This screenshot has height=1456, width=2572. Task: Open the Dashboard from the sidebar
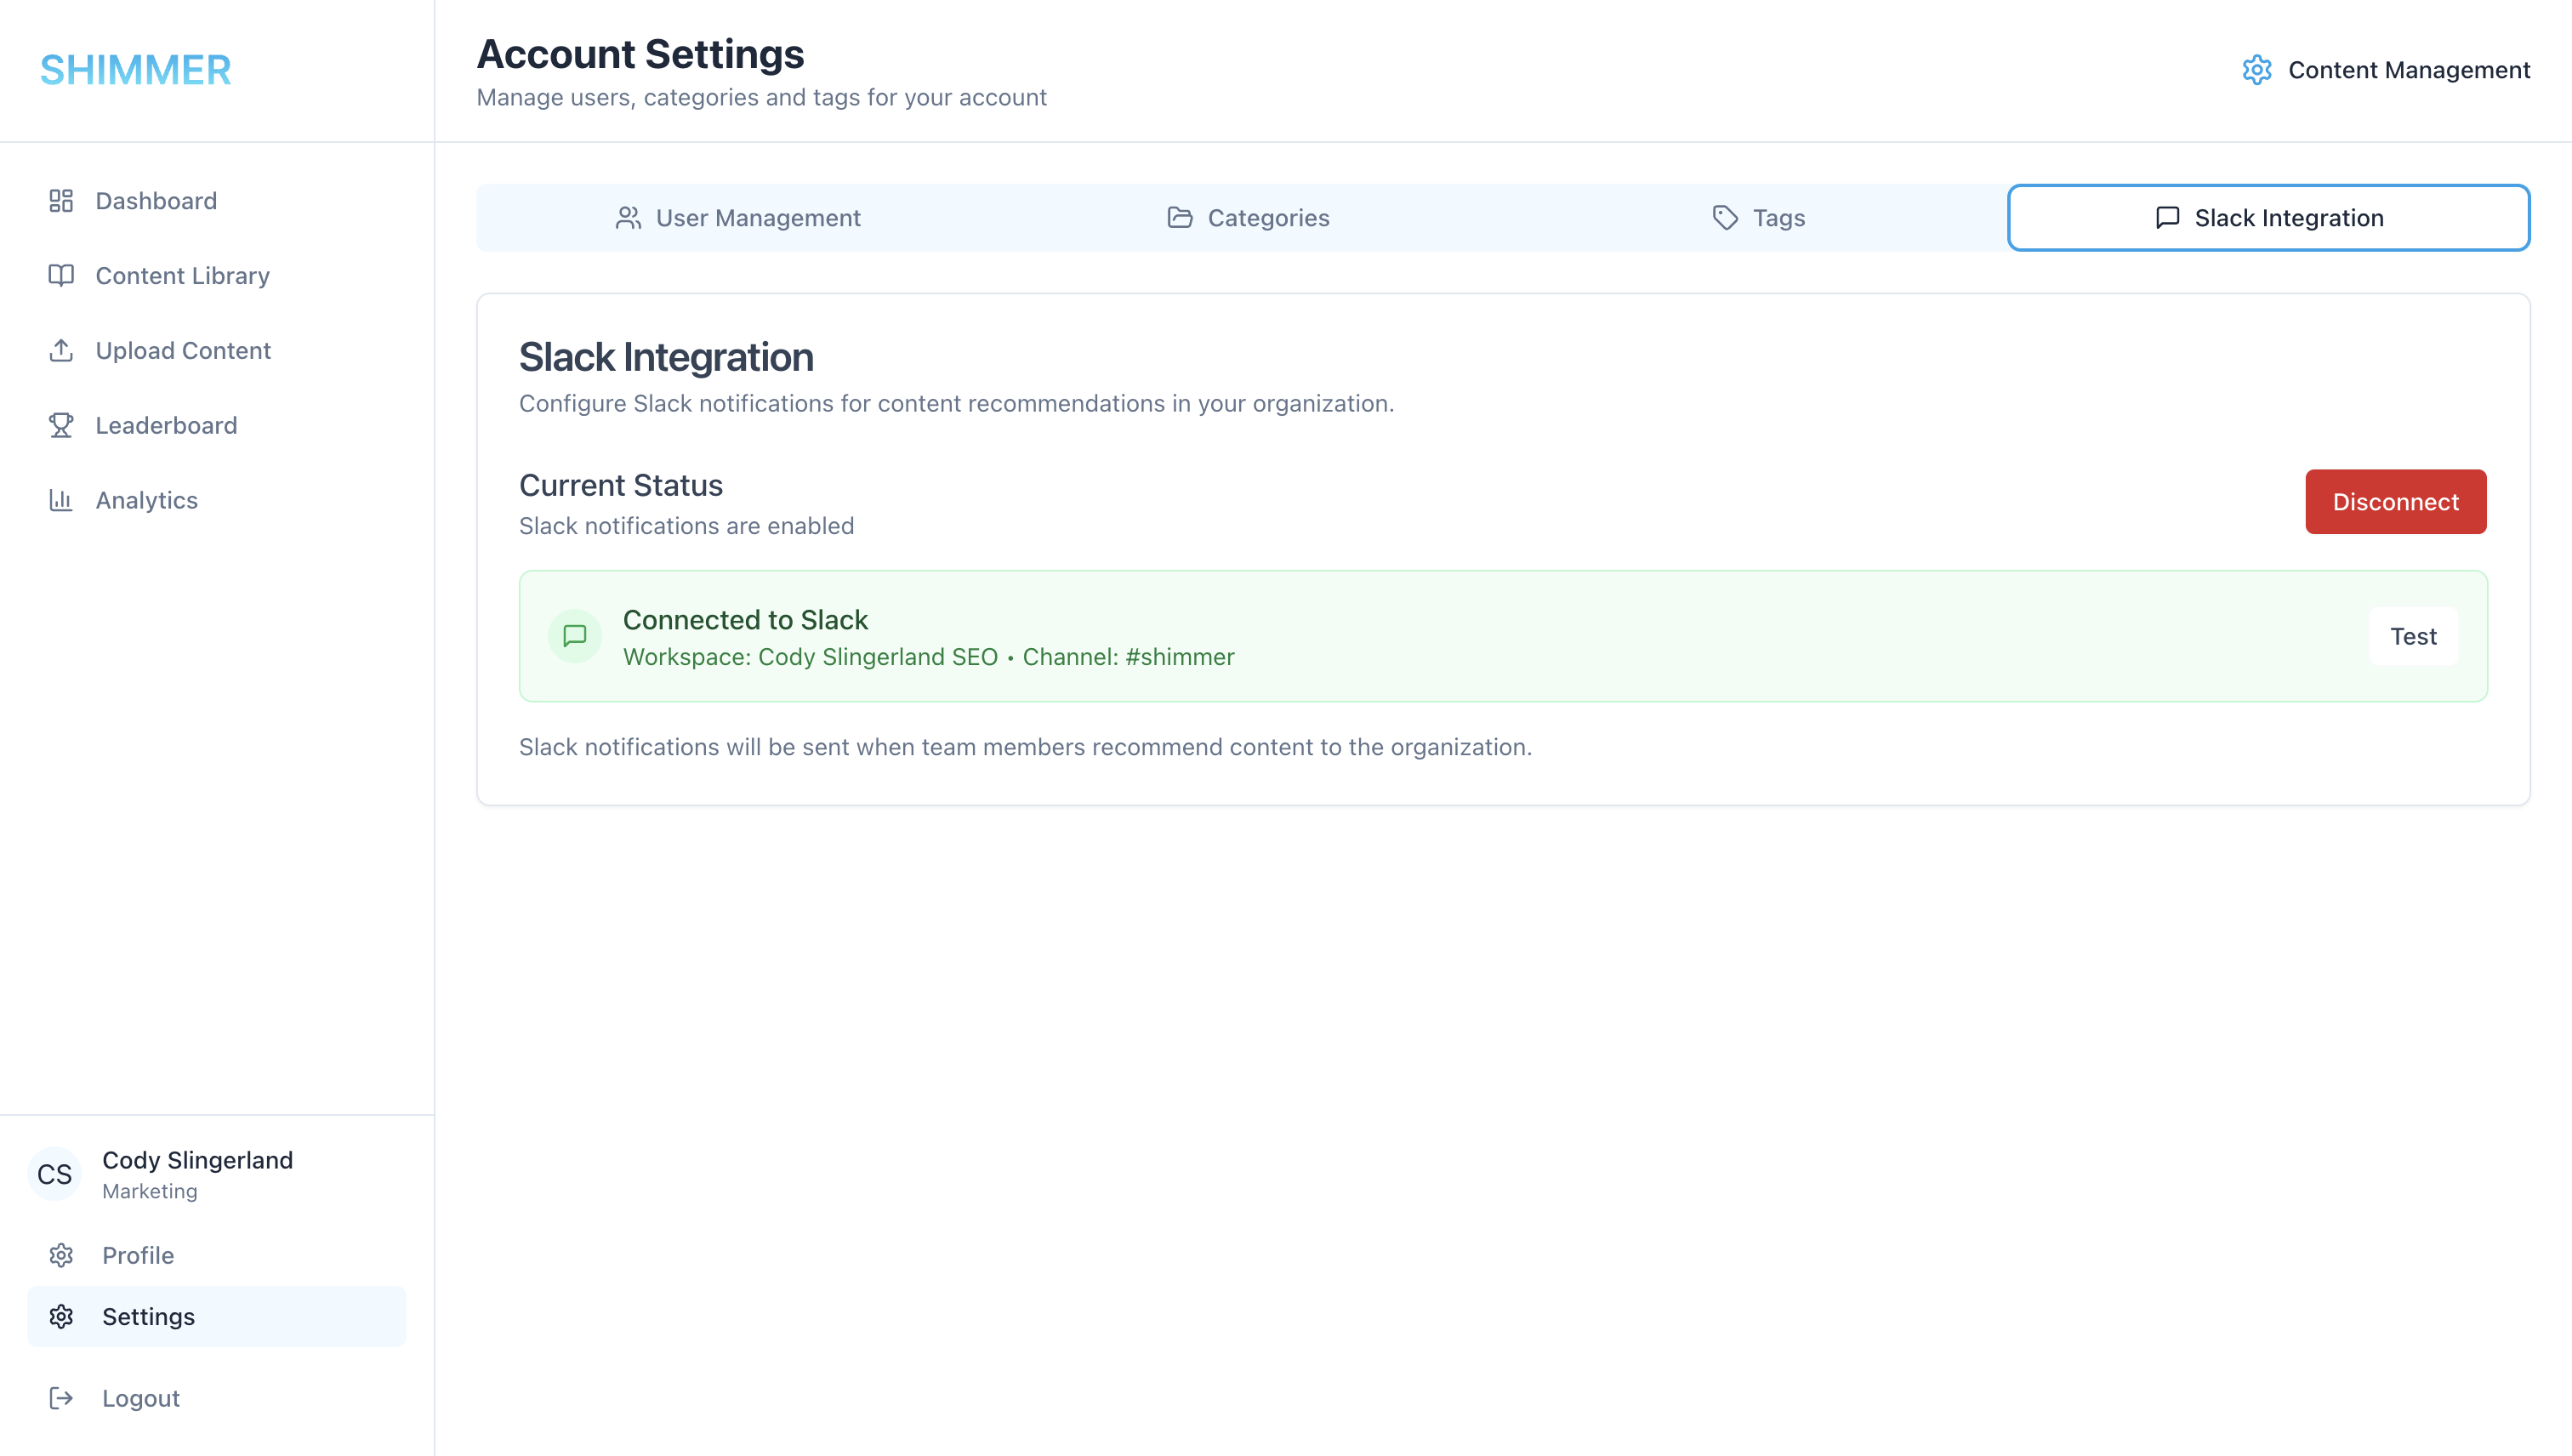(x=61, y=200)
